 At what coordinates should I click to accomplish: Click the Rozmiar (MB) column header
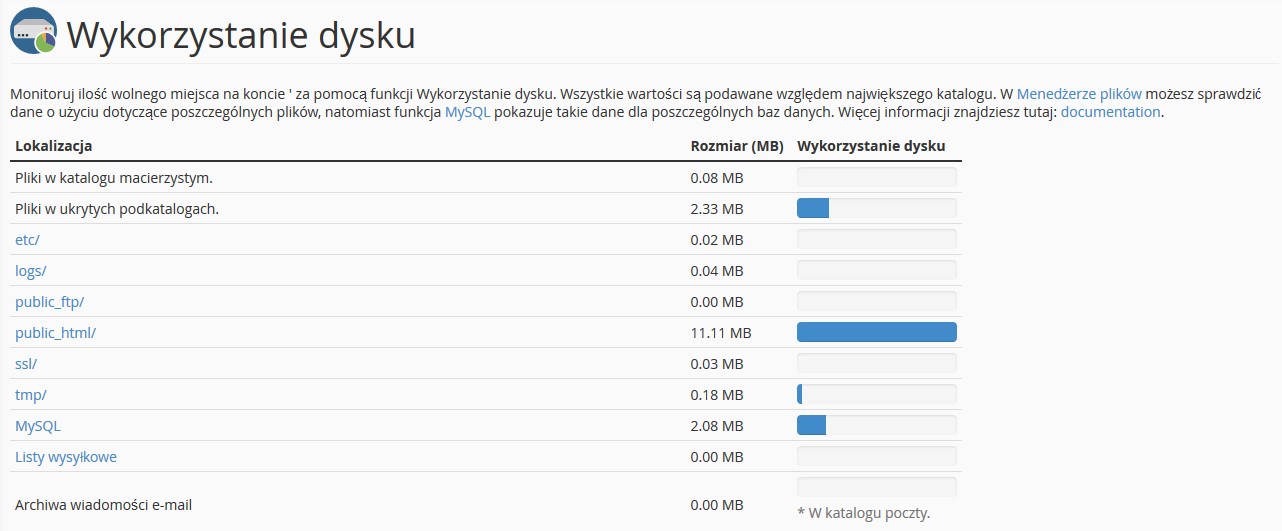point(737,146)
